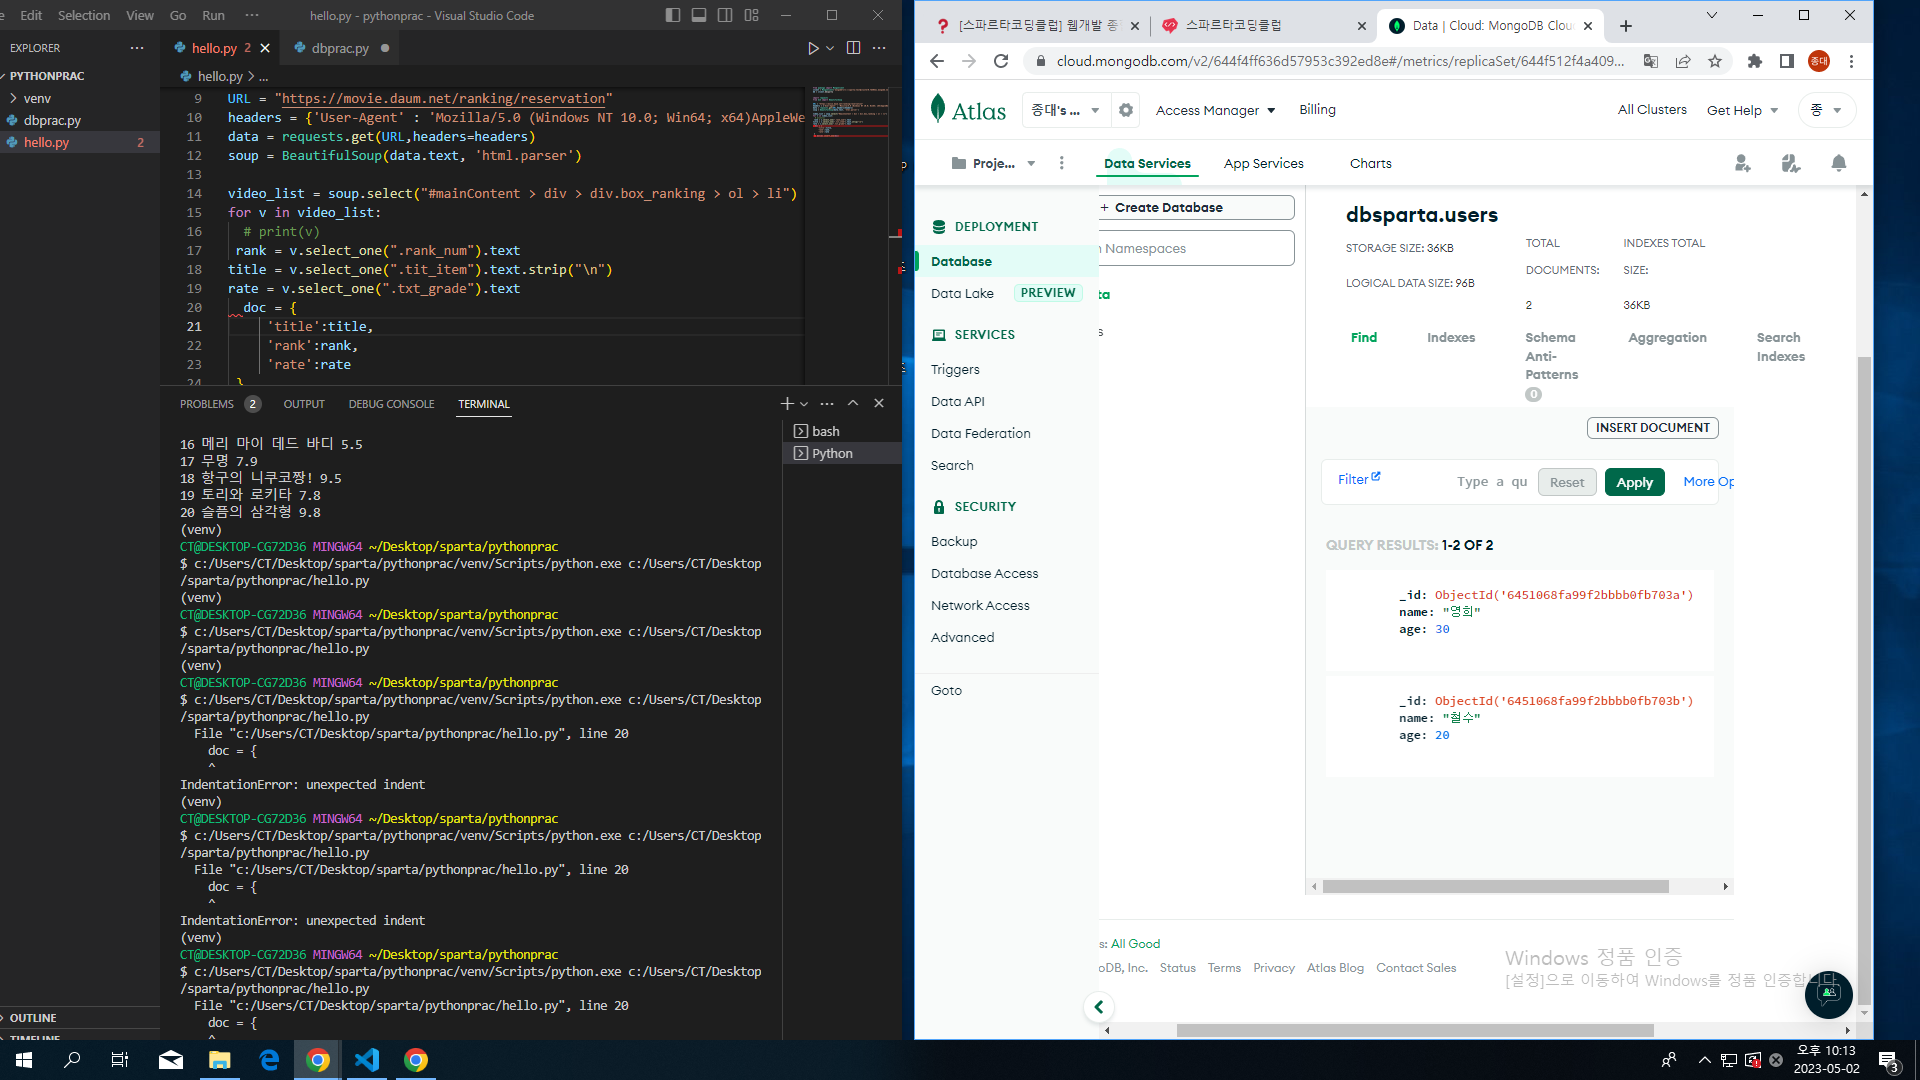Image resolution: width=1920 pixels, height=1080 pixels.
Task: Split the VS Code editor right
Action: [x=853, y=48]
